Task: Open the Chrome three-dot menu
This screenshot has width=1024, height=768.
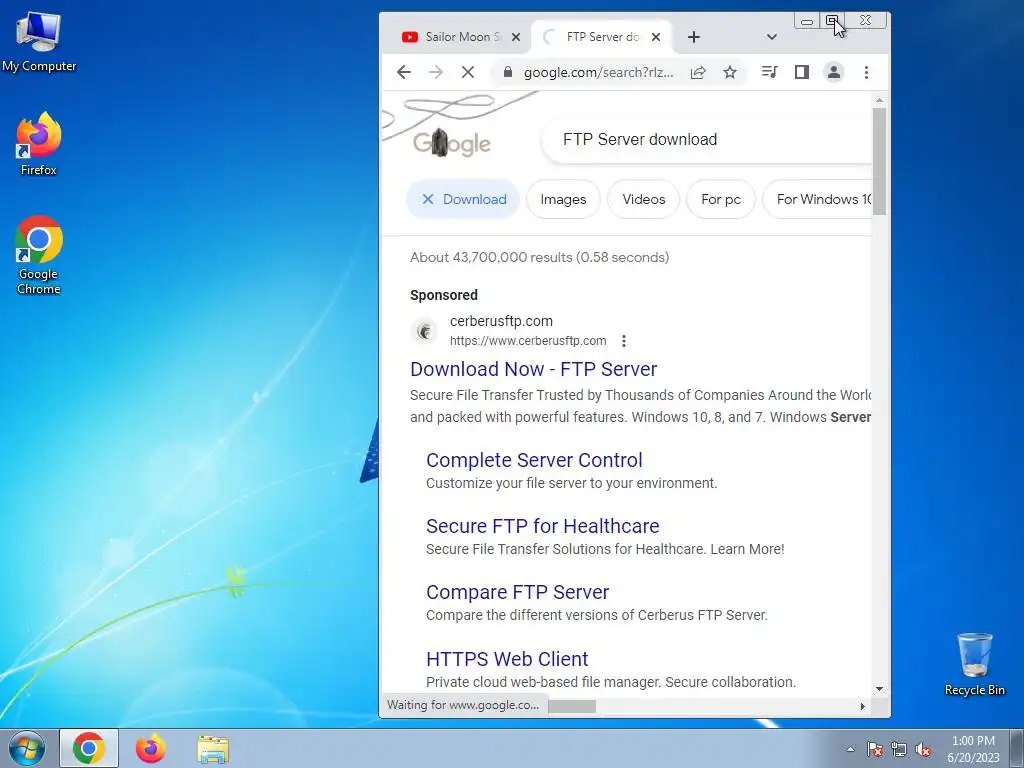Action: pos(867,72)
